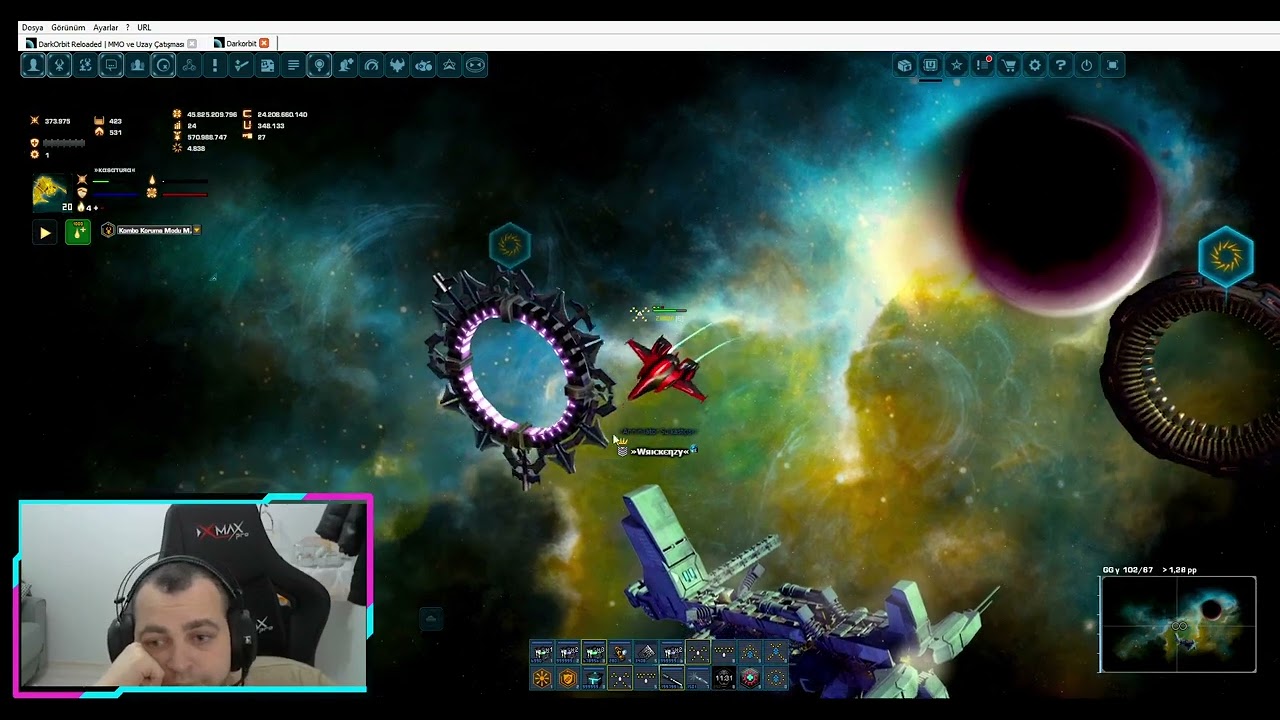
Task: Activate highlighted drone formation in top-row slot 7
Action: [x=698, y=652]
